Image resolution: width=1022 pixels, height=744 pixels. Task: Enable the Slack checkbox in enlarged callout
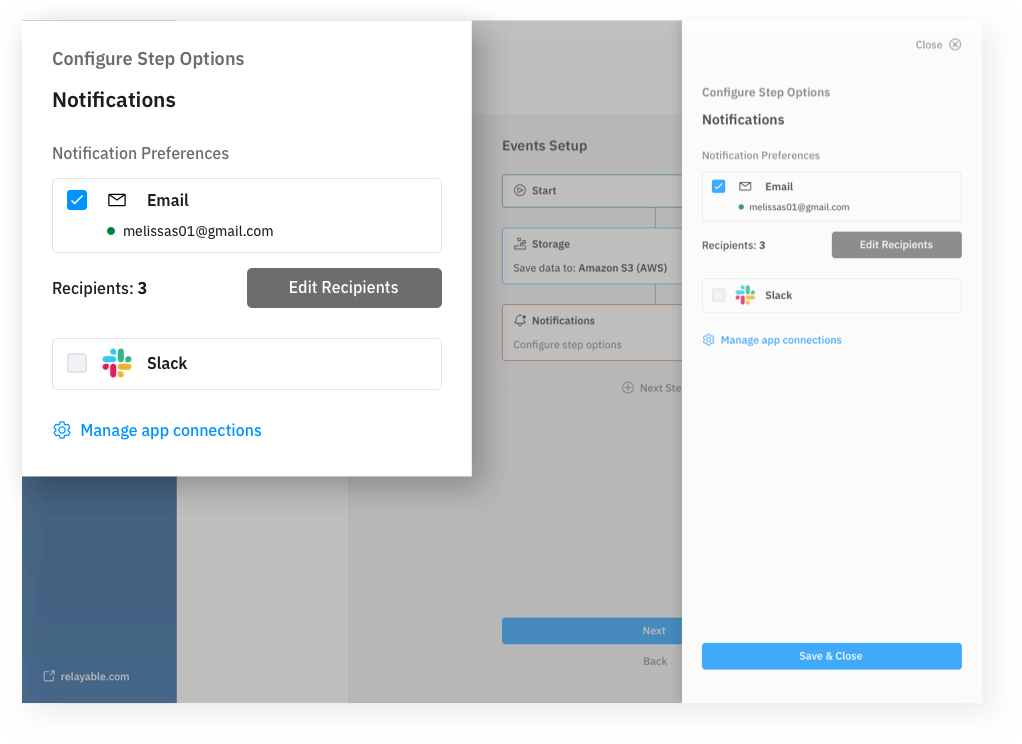tap(77, 363)
